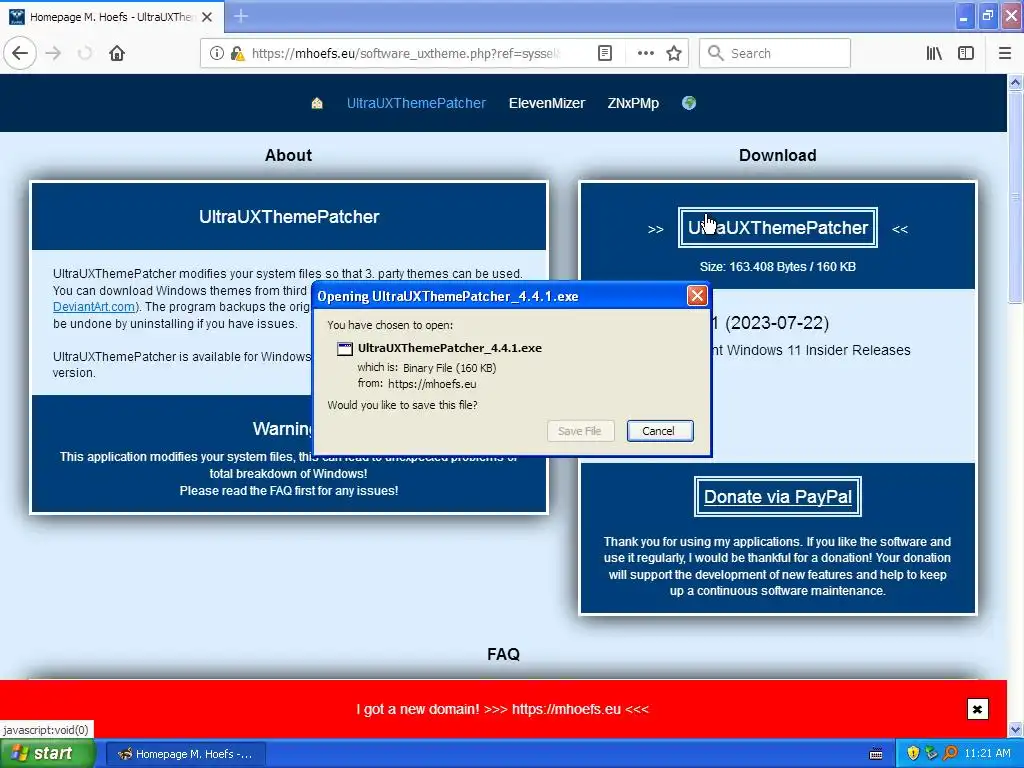Select the Homepage M. Hoefs browser tab
This screenshot has width=1024, height=768.
tap(112, 17)
